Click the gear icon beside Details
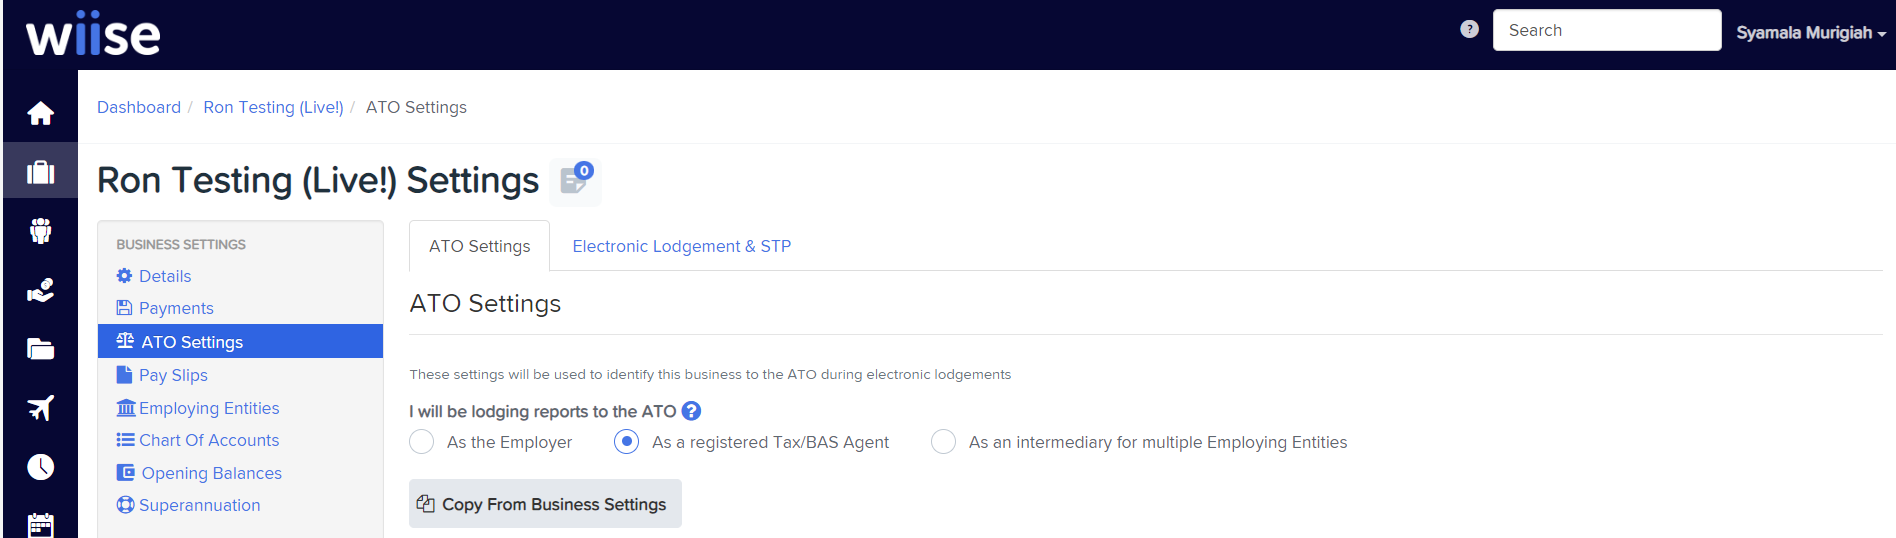Viewport: 1896px width, 538px height. (x=124, y=275)
